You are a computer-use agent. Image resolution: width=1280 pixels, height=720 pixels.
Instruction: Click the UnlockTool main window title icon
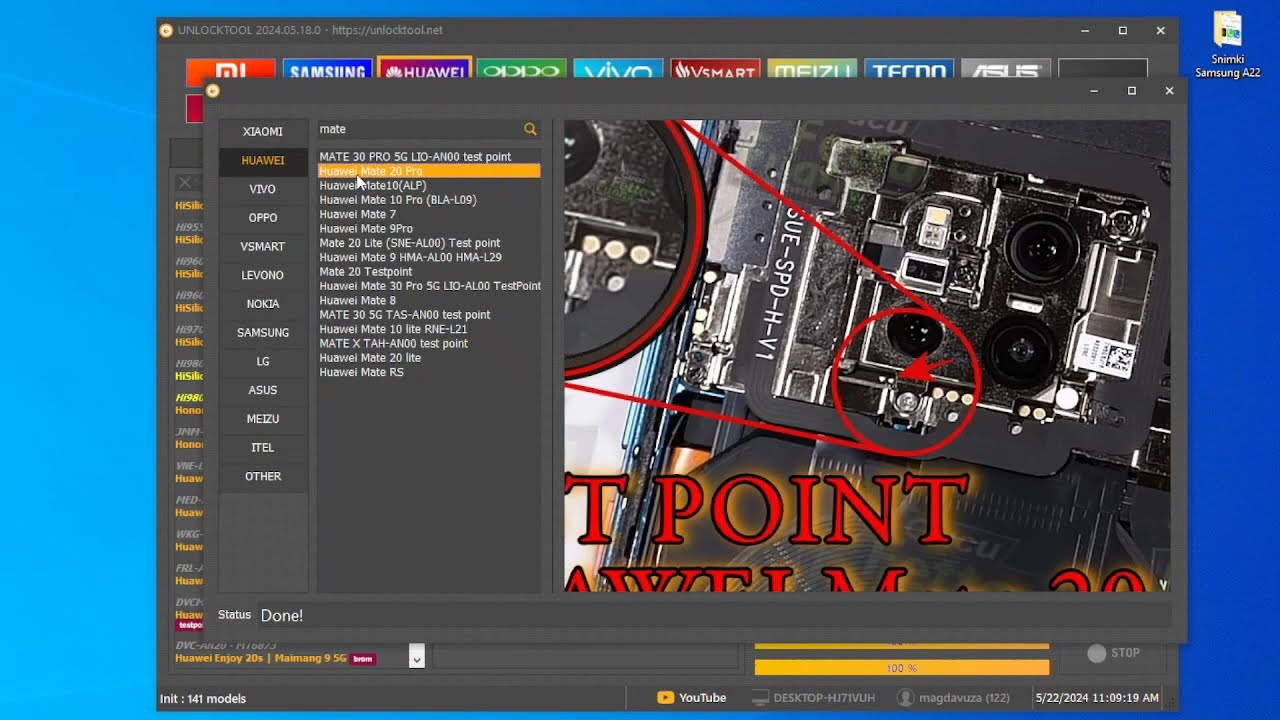pos(166,30)
